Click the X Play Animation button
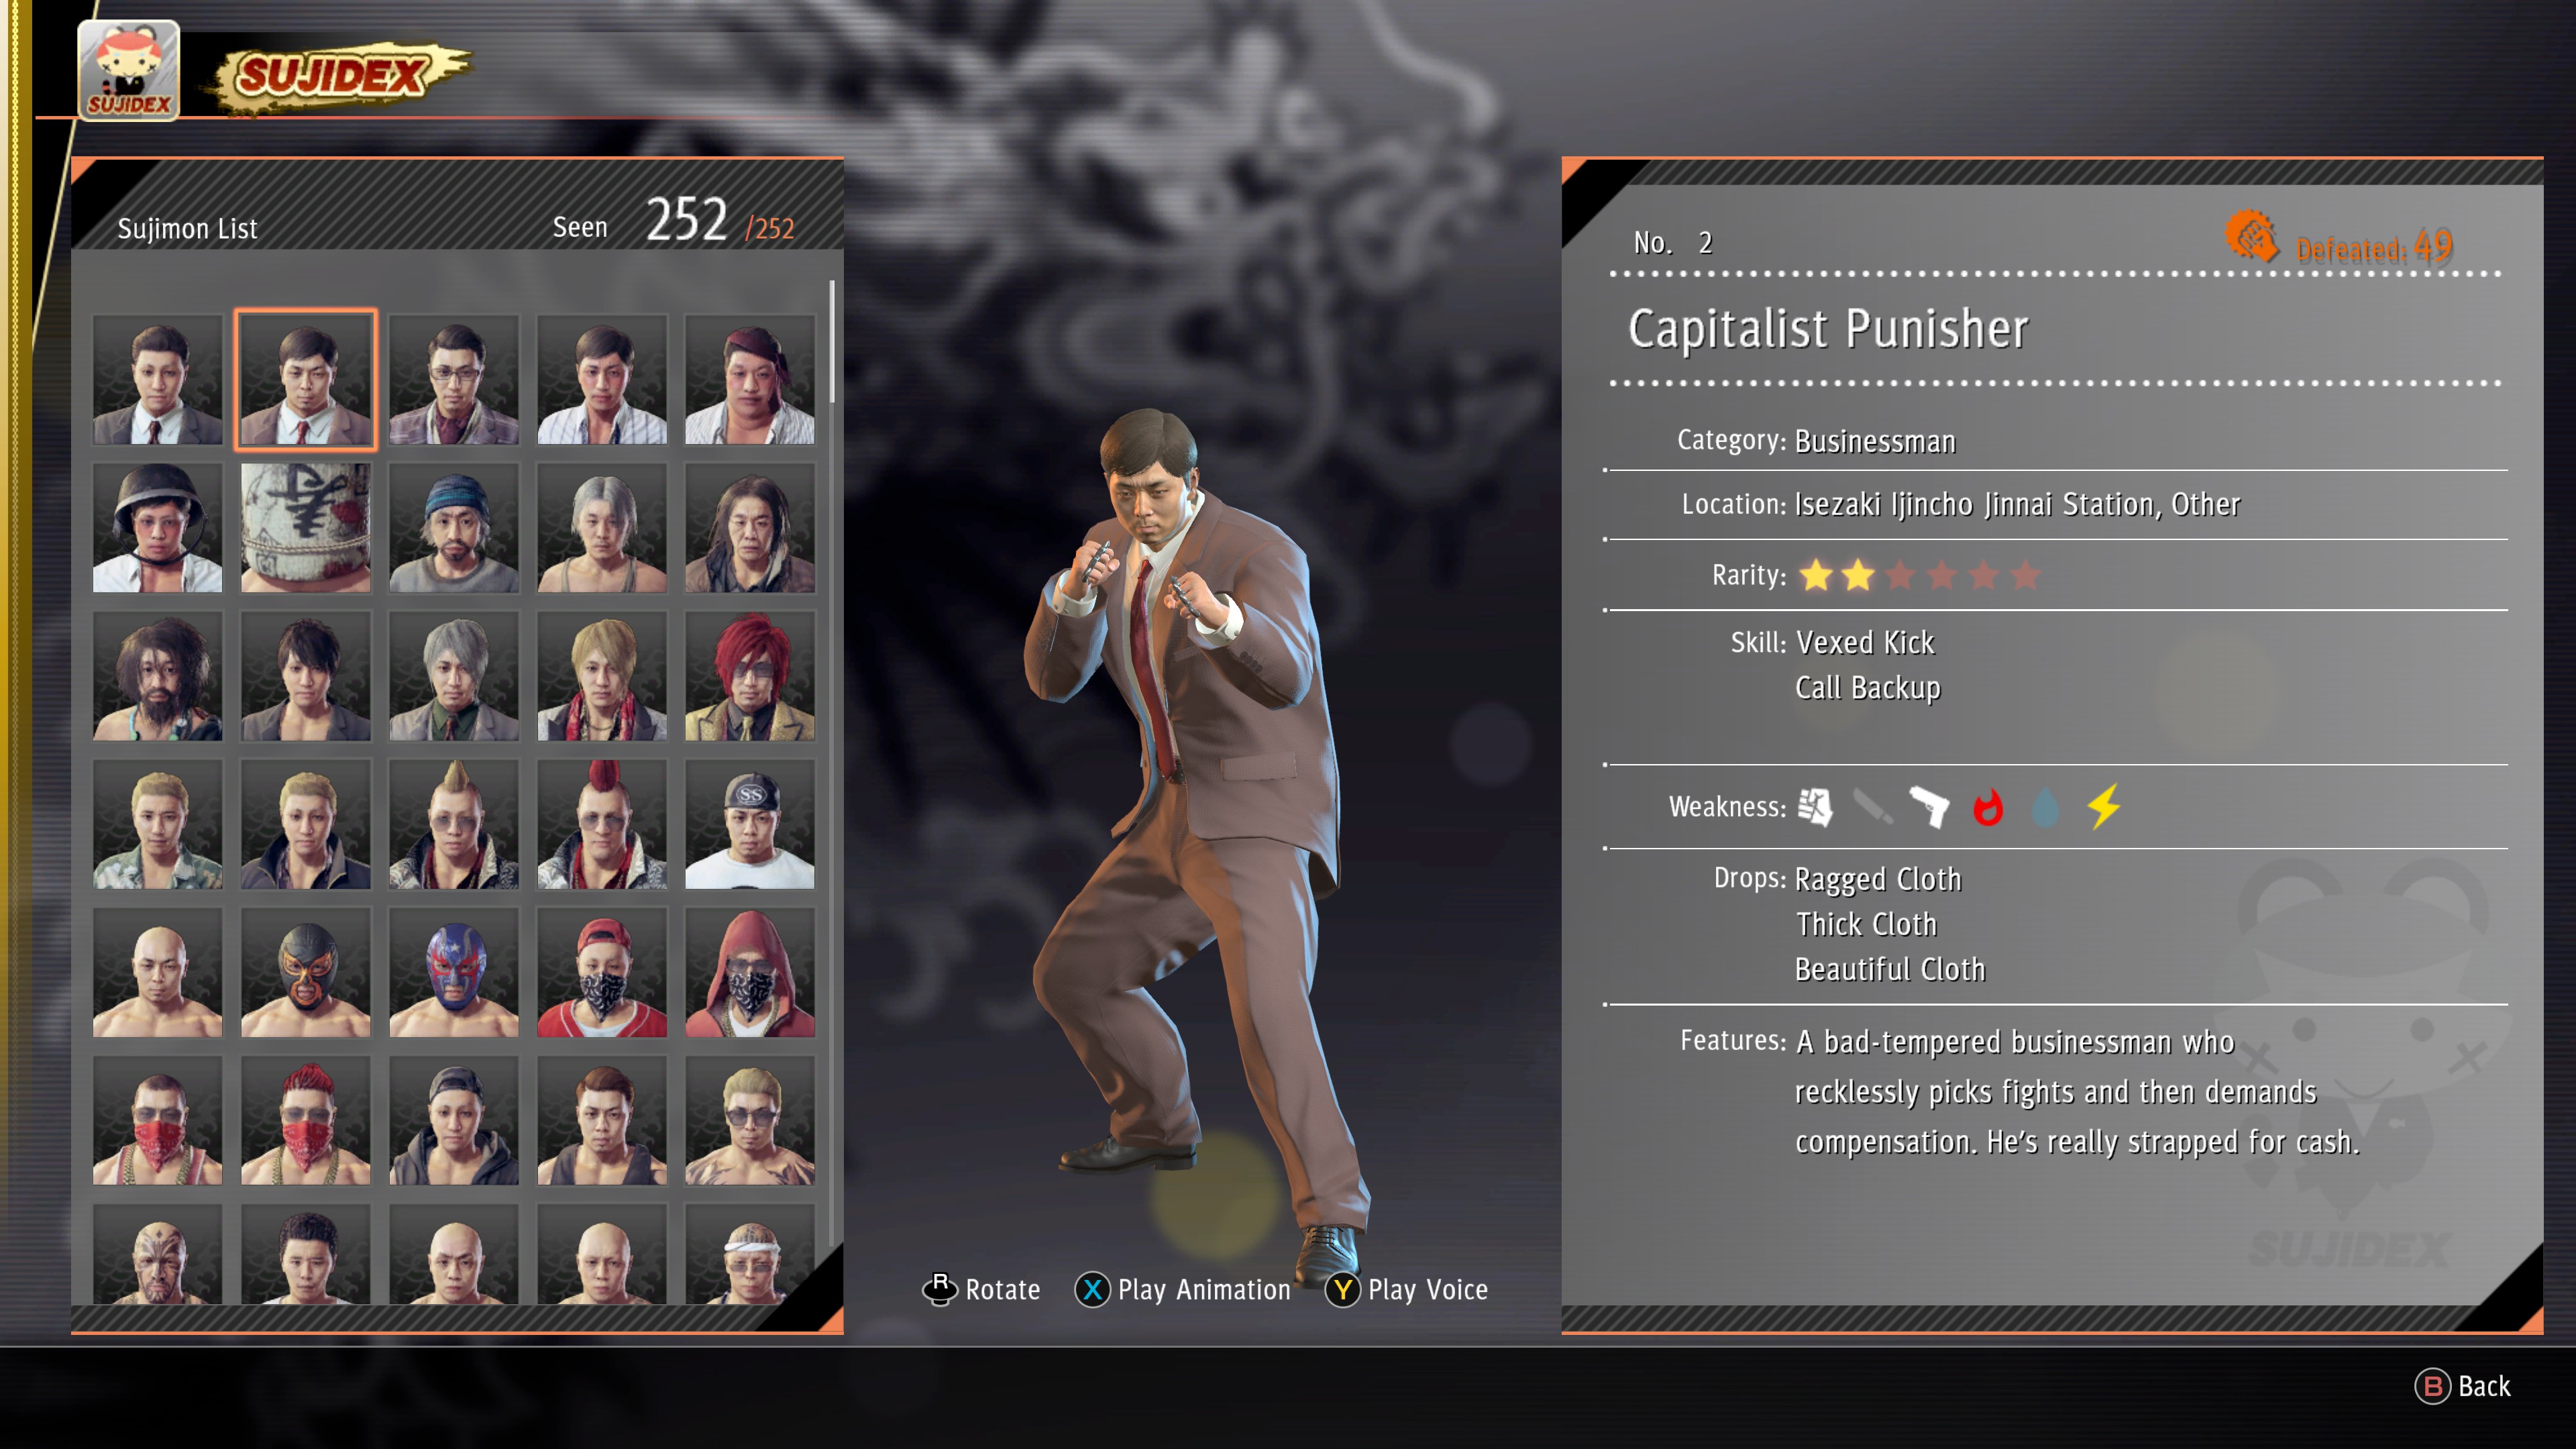2576x1449 pixels. (x=1182, y=1290)
